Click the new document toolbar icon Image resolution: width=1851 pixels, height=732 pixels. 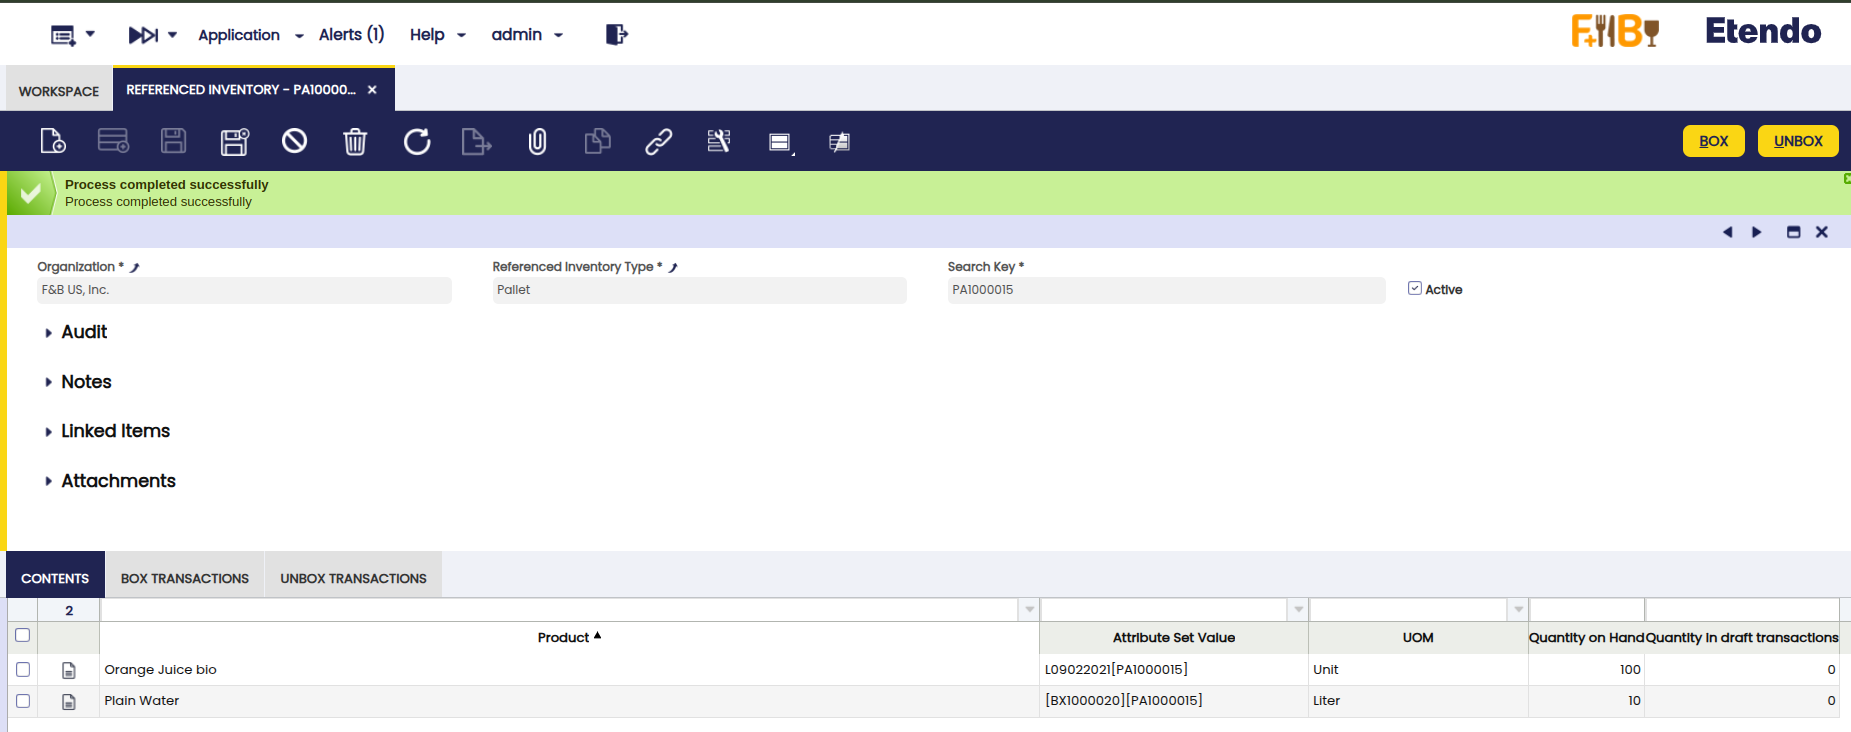pos(53,141)
